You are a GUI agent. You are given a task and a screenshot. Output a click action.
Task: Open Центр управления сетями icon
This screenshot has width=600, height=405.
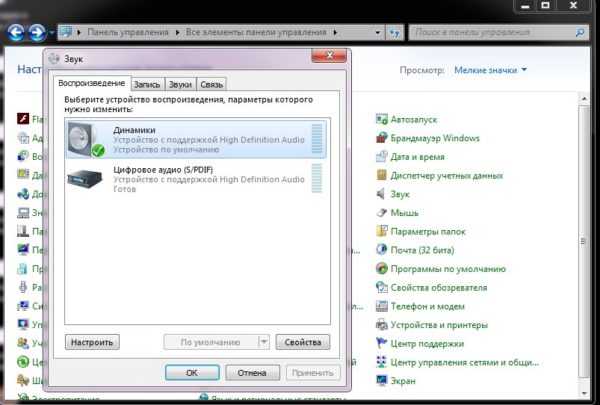[382, 362]
